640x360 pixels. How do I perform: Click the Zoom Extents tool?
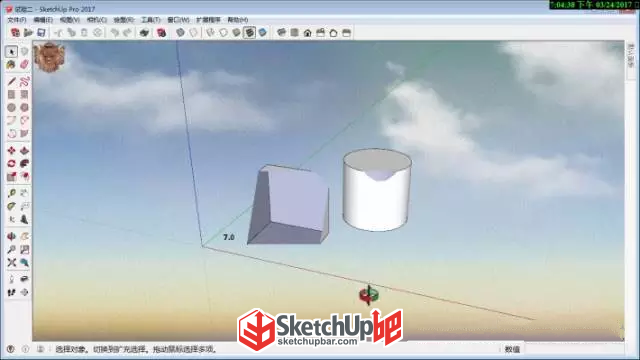11,262
